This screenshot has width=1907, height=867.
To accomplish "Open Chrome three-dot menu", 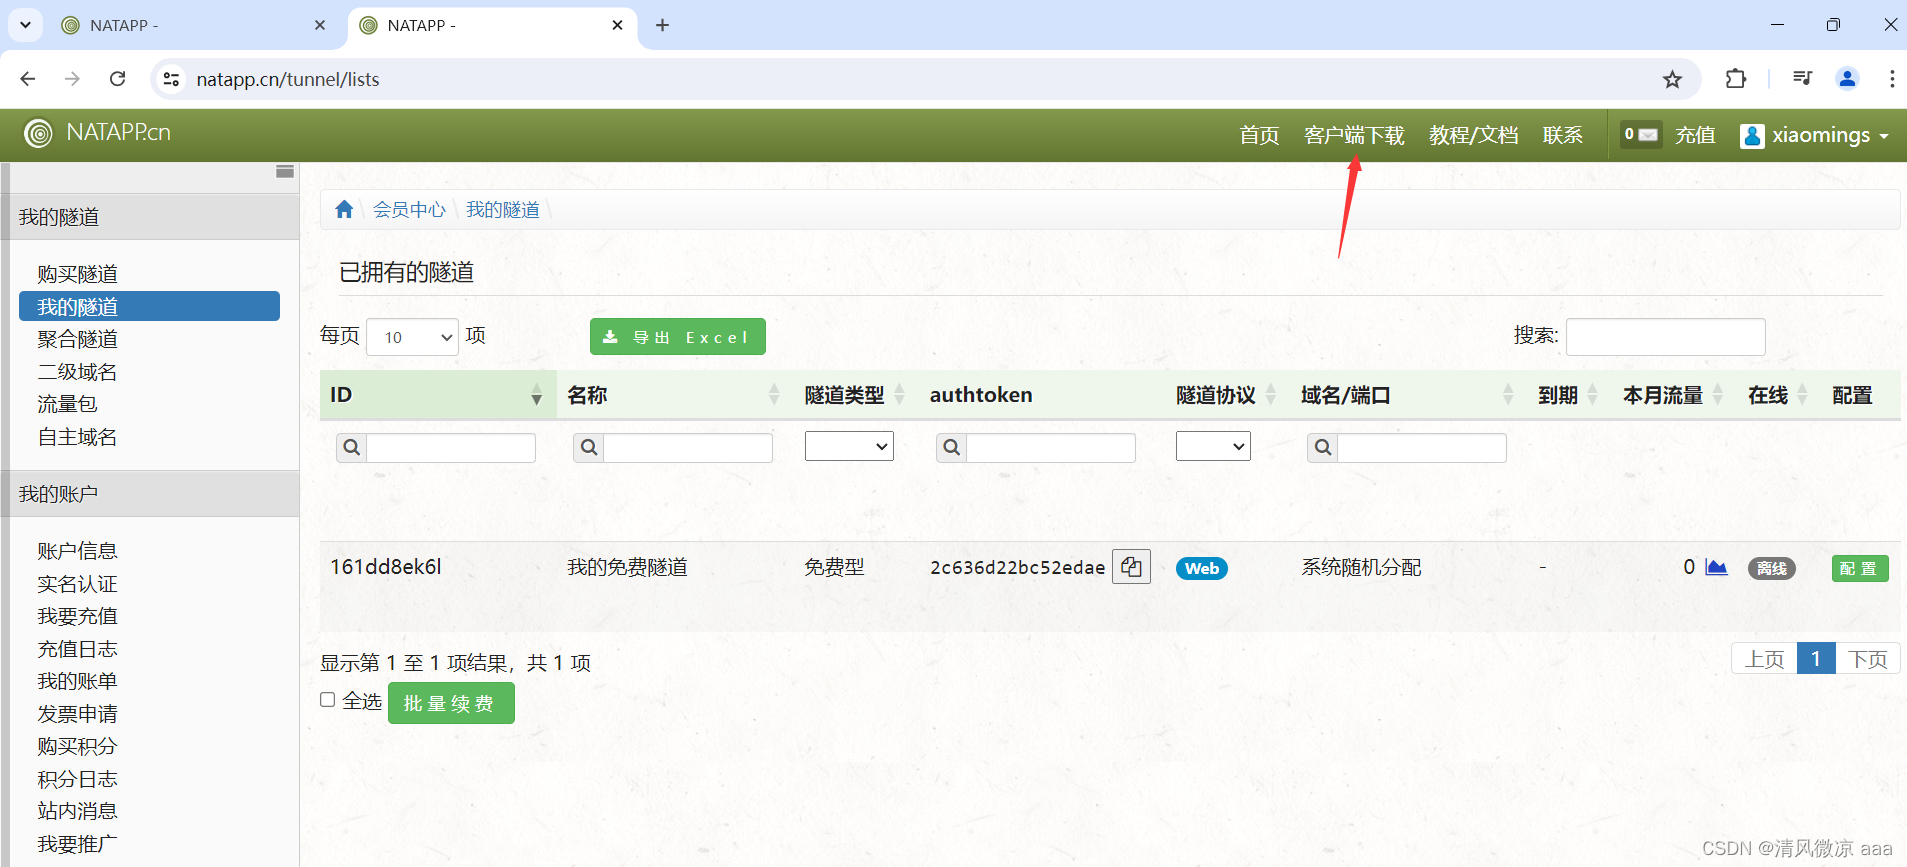I will coord(1891,79).
